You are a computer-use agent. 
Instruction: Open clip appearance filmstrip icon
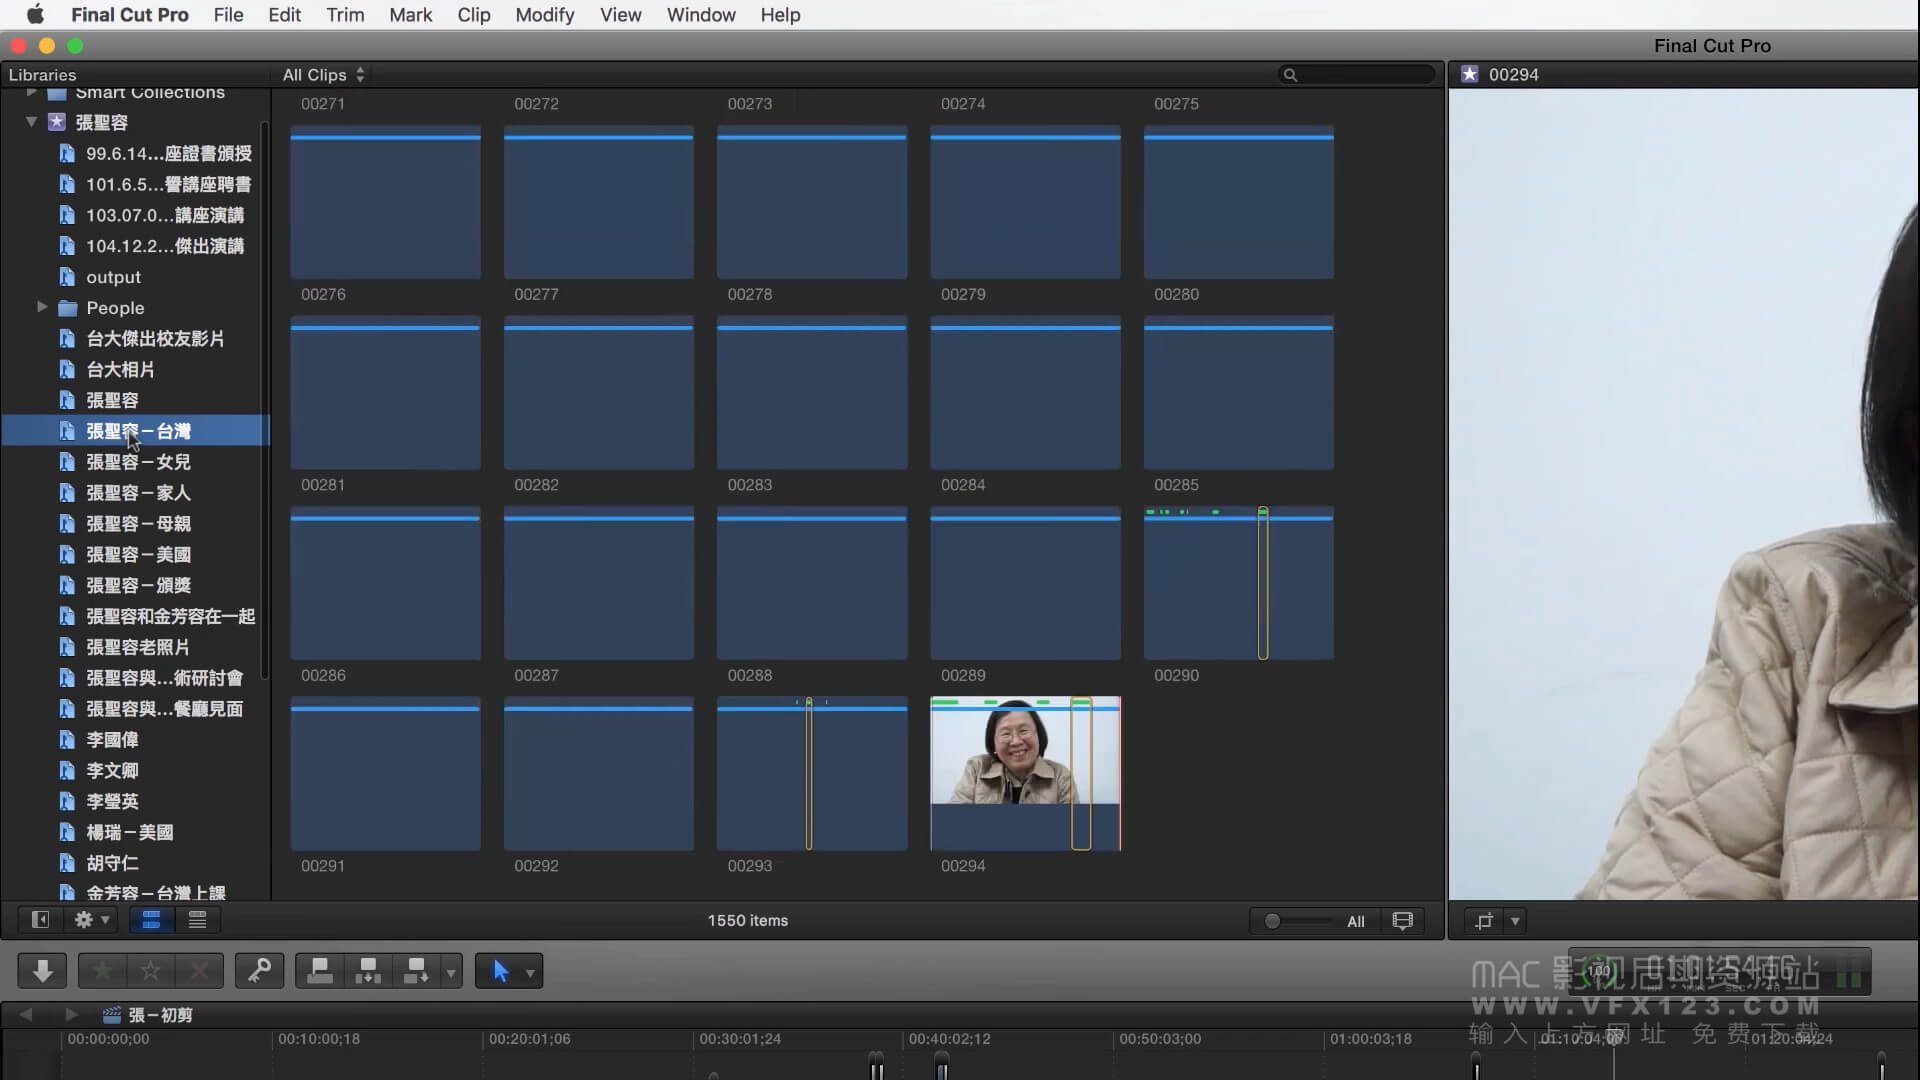point(1402,921)
